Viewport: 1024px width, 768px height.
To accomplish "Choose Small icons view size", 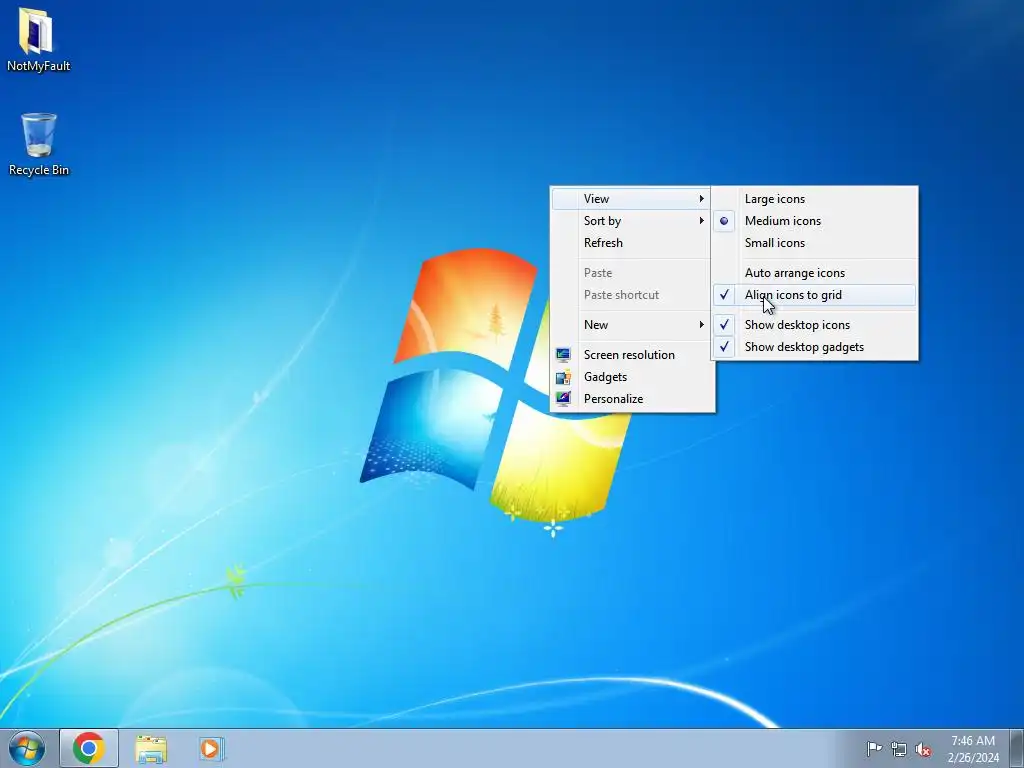I will coord(814,243).
